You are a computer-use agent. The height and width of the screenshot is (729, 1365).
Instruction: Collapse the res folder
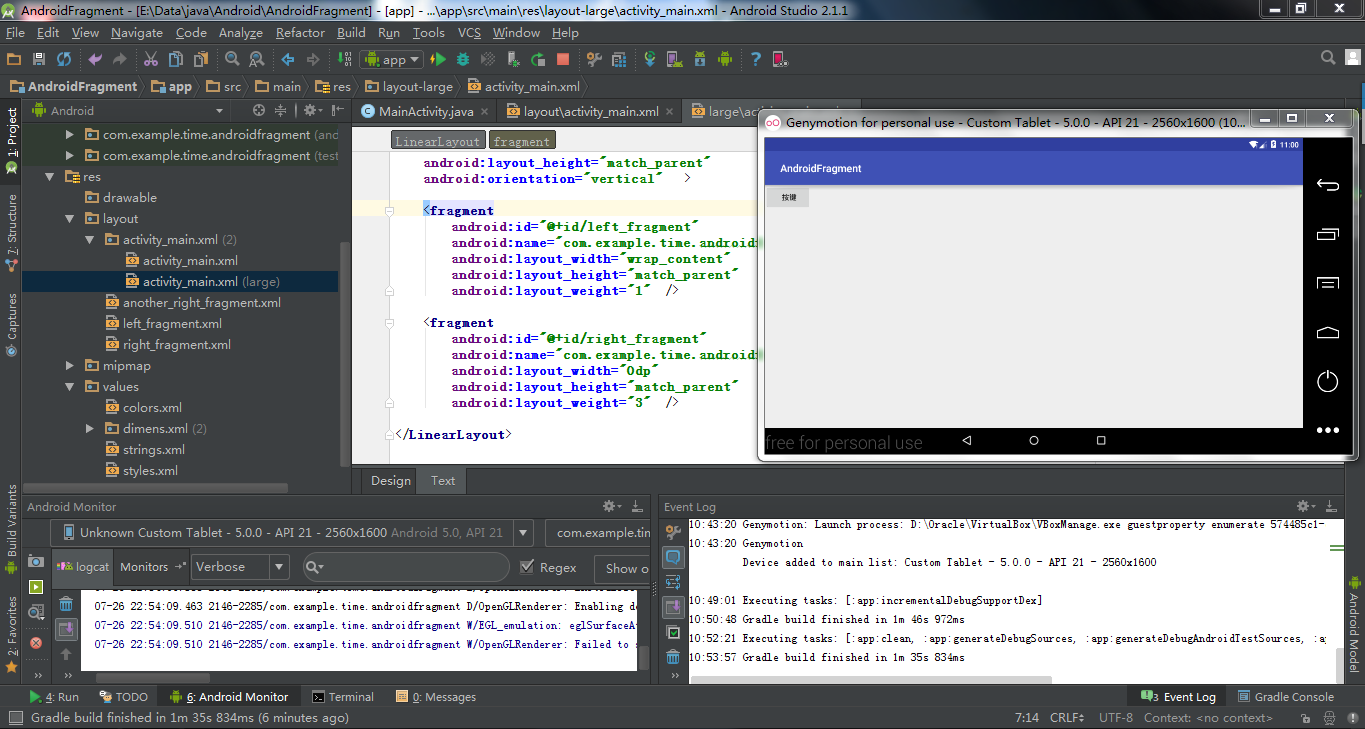coord(49,177)
